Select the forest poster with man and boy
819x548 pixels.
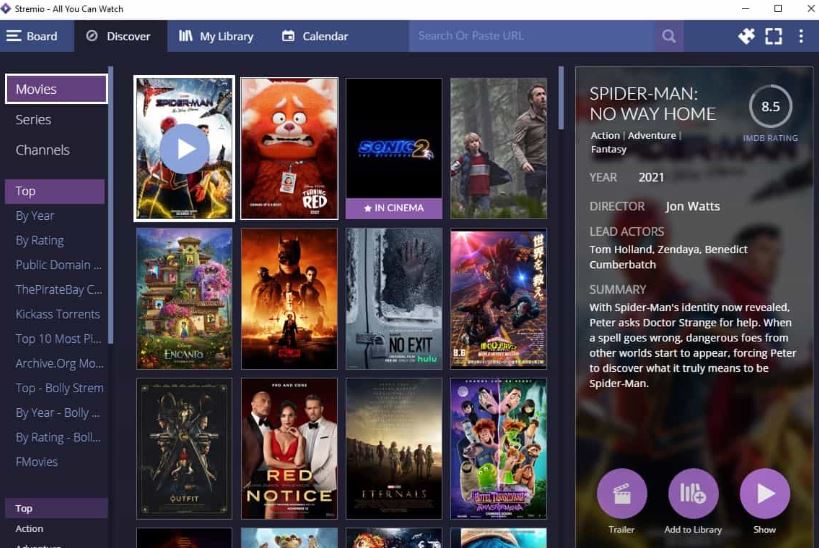click(499, 148)
